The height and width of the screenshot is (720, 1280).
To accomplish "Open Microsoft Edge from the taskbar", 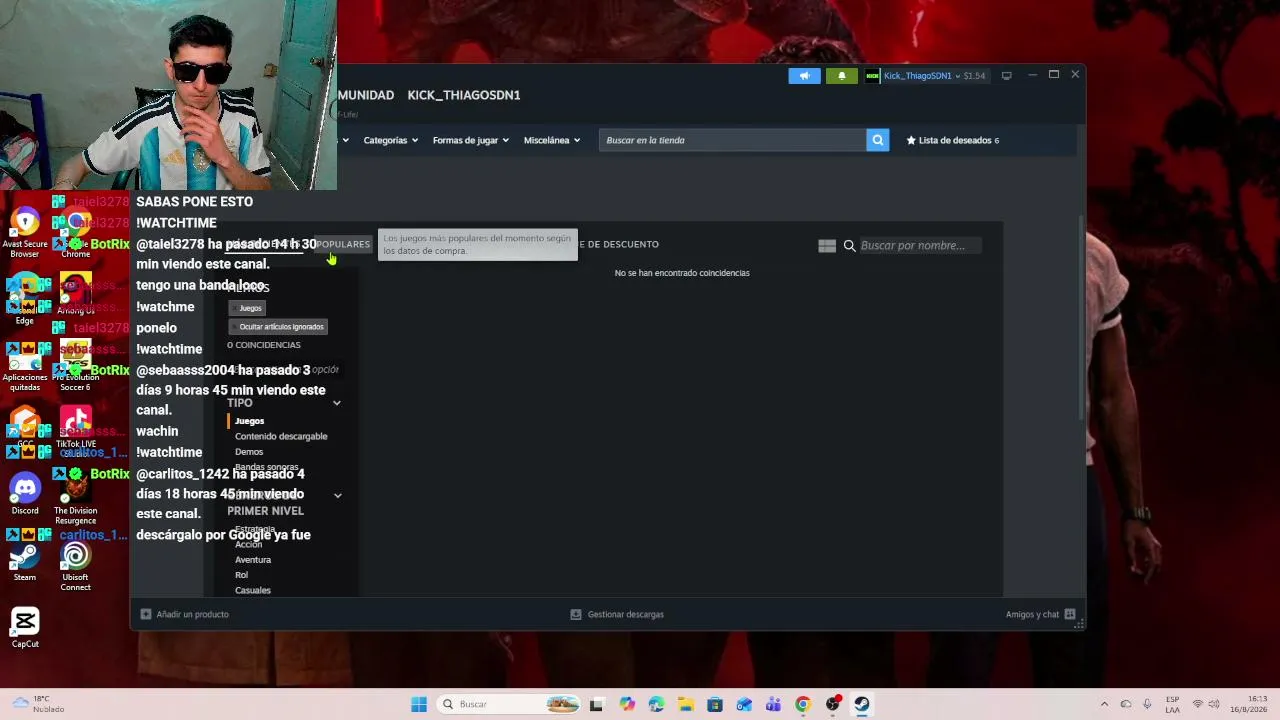I will [656, 704].
